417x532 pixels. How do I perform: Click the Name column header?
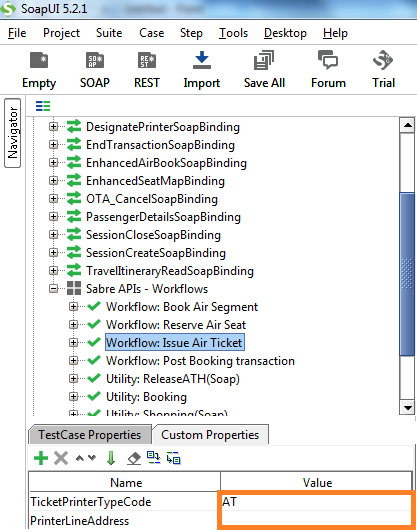click(x=126, y=482)
